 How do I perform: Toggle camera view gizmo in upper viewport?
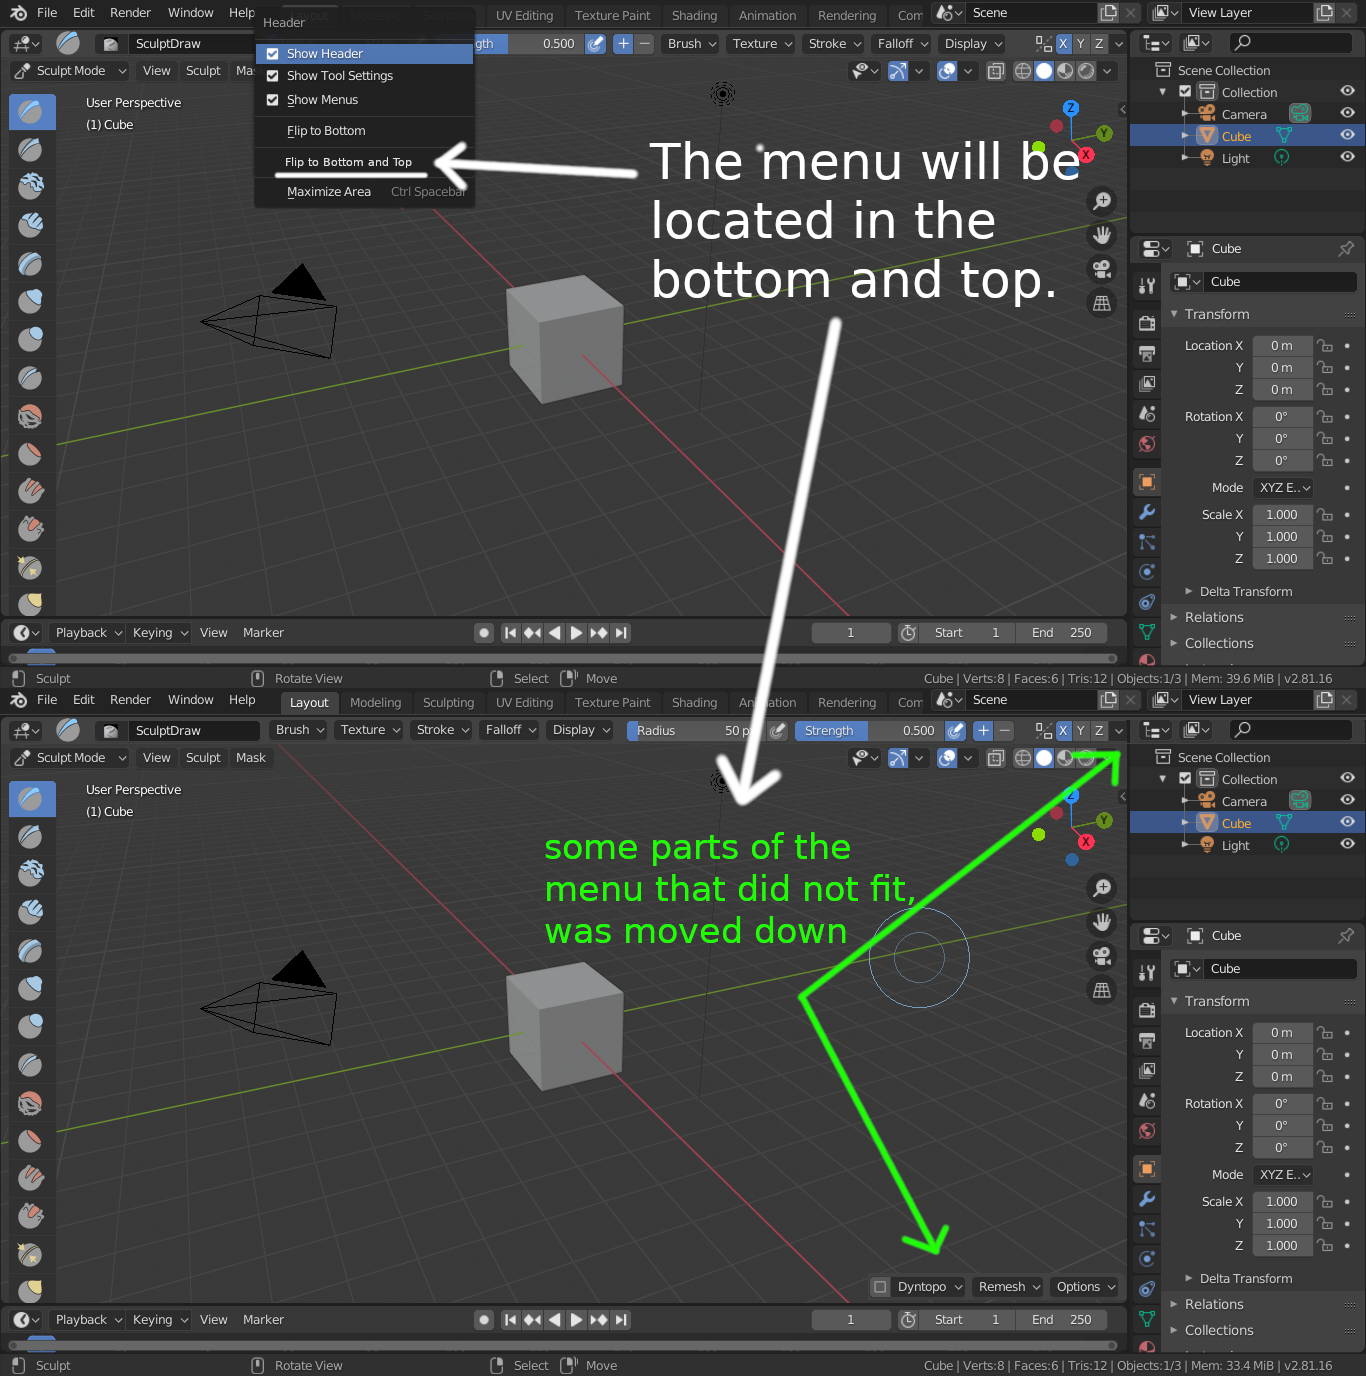pyautogui.click(x=1102, y=269)
